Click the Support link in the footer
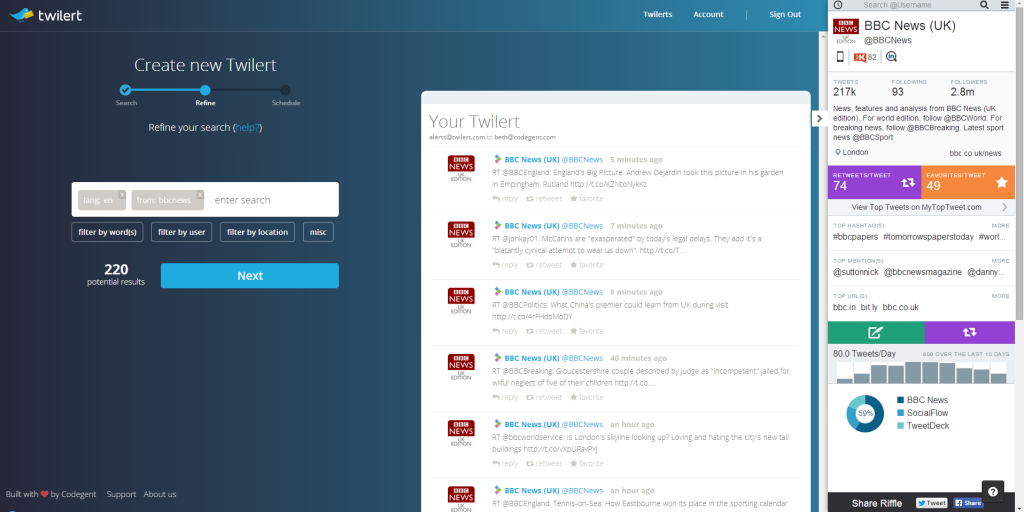 121,494
